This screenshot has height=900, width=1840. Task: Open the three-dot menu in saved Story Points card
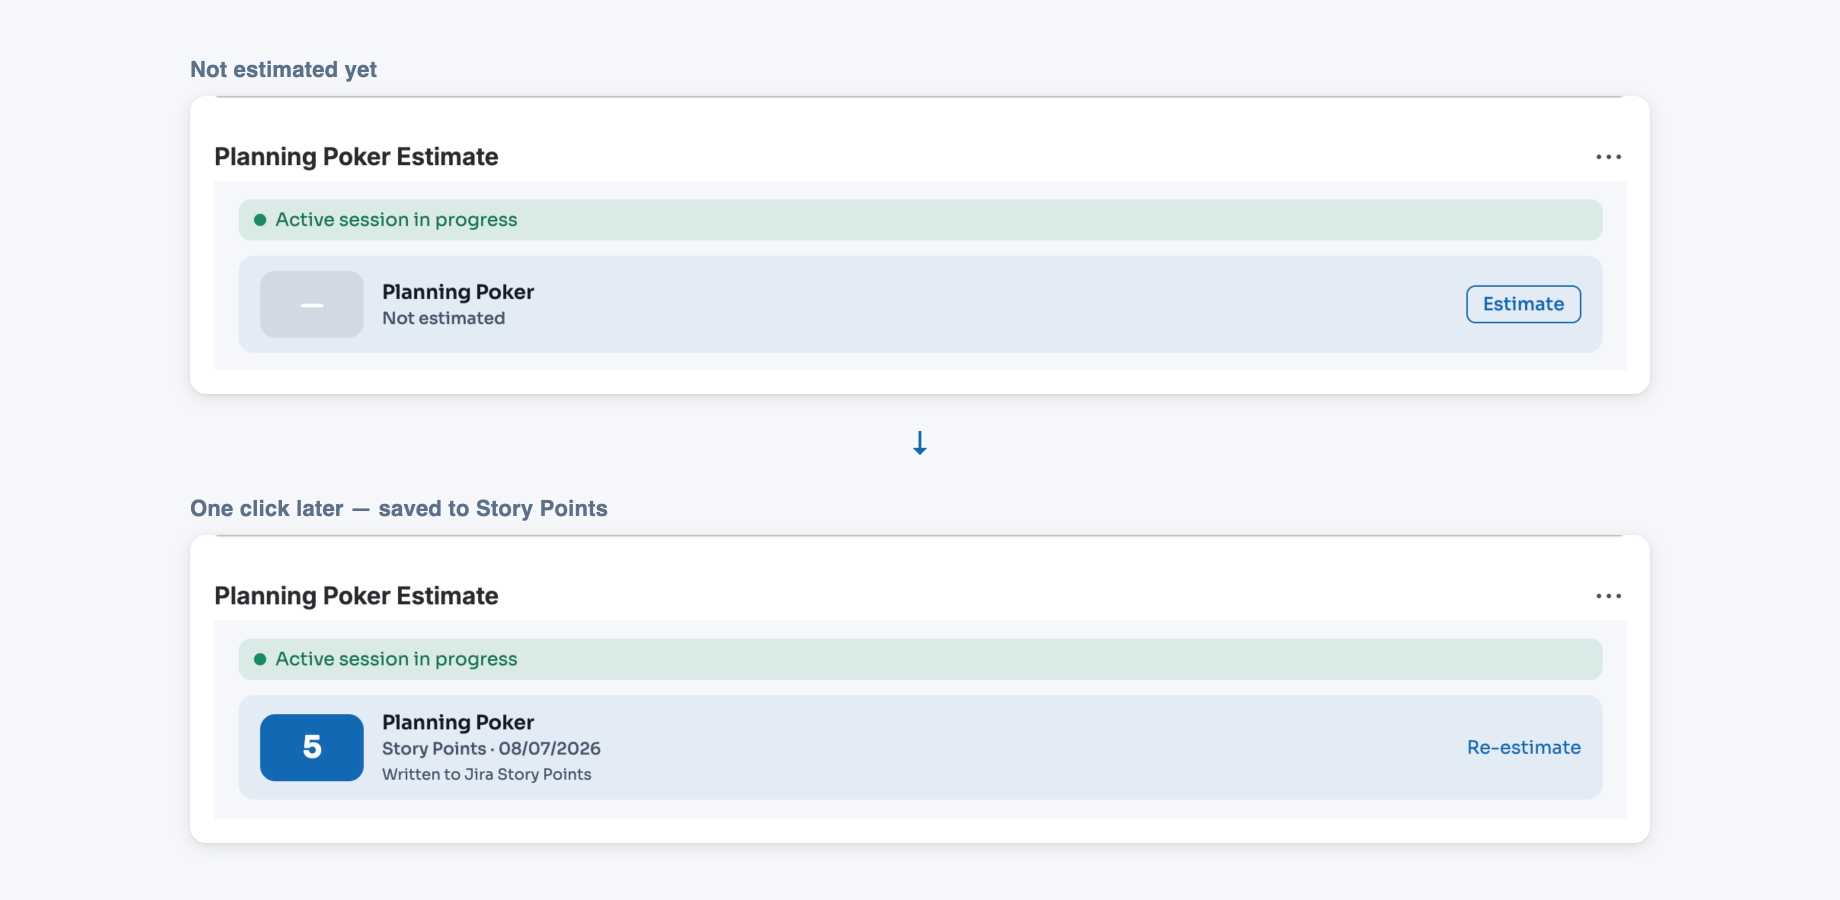coord(1608,596)
